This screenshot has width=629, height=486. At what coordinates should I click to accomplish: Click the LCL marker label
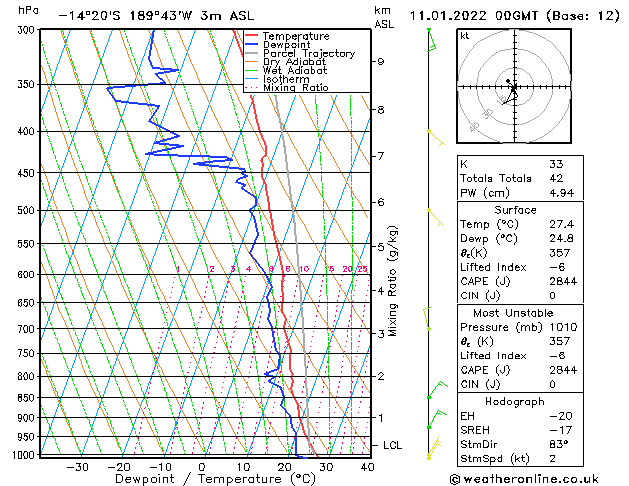coord(392,446)
